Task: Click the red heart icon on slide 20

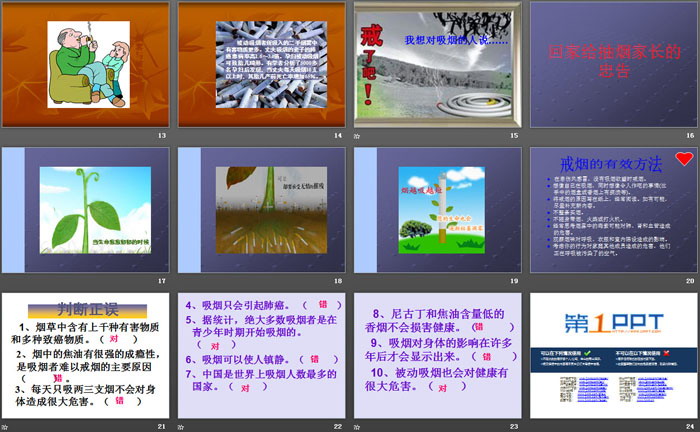Action: [x=684, y=158]
